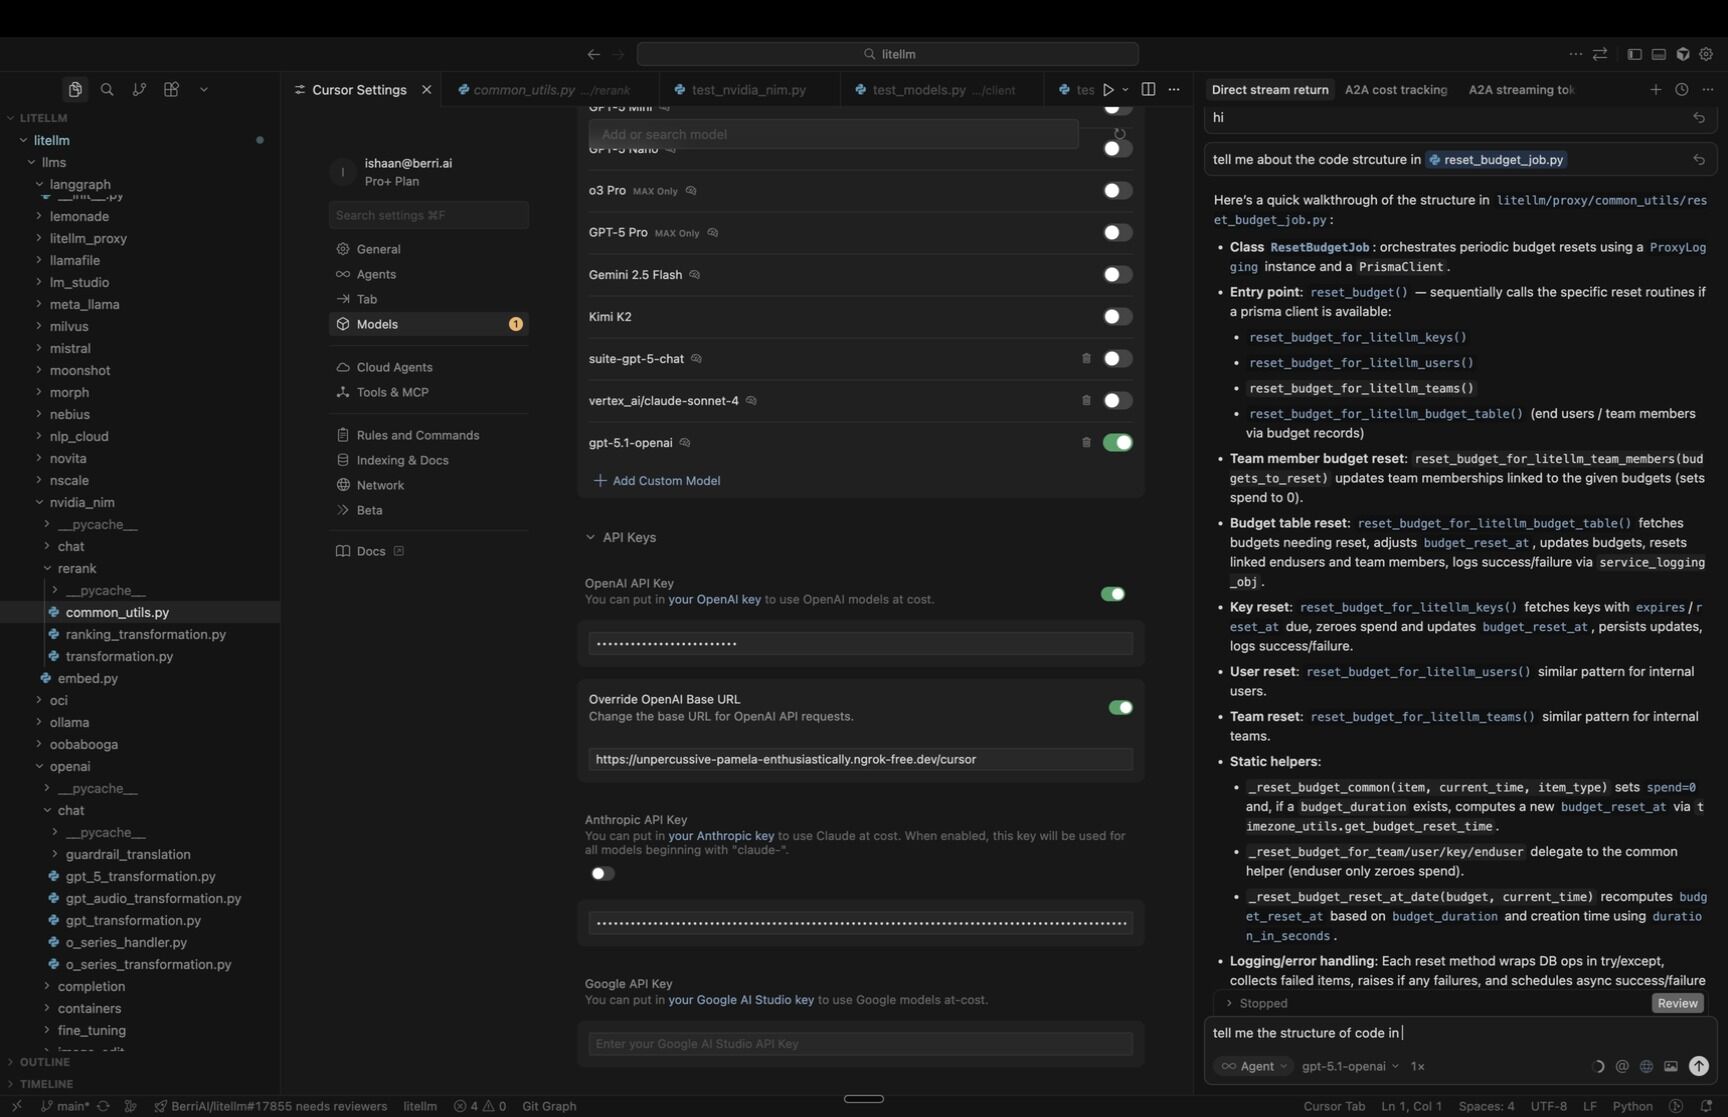The width and height of the screenshot is (1728, 1117).
Task: Click the OpenAI base URL input field
Action: [x=860, y=760]
